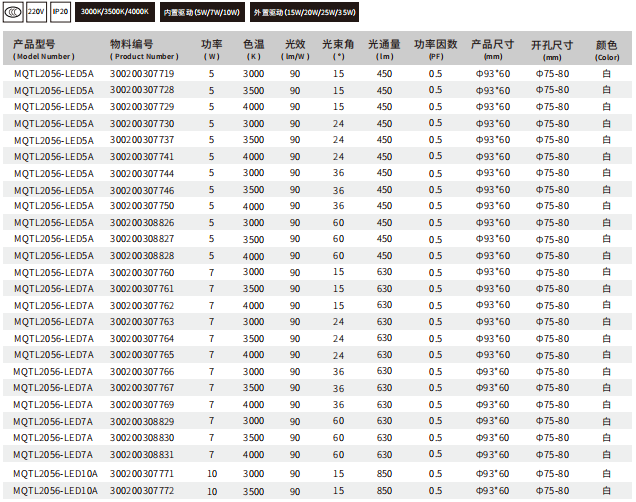Click luminous flux 630 in row 300200307769
This screenshot has height=502, width=636.
pyautogui.click(x=384, y=405)
